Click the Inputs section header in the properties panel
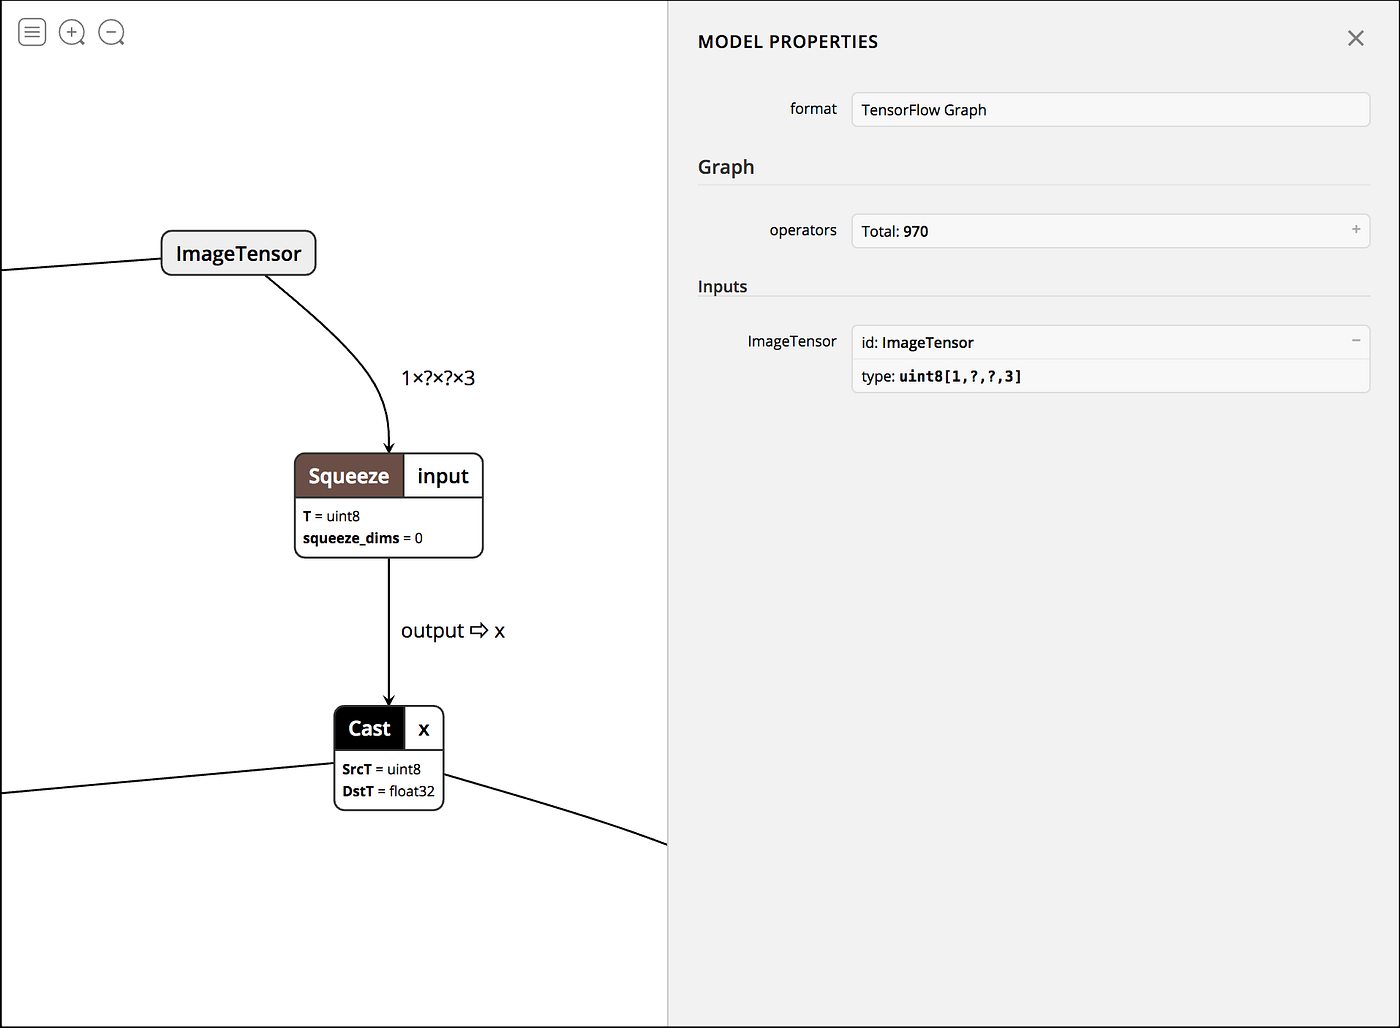Screen dimensions: 1400x1028 [x=722, y=286]
